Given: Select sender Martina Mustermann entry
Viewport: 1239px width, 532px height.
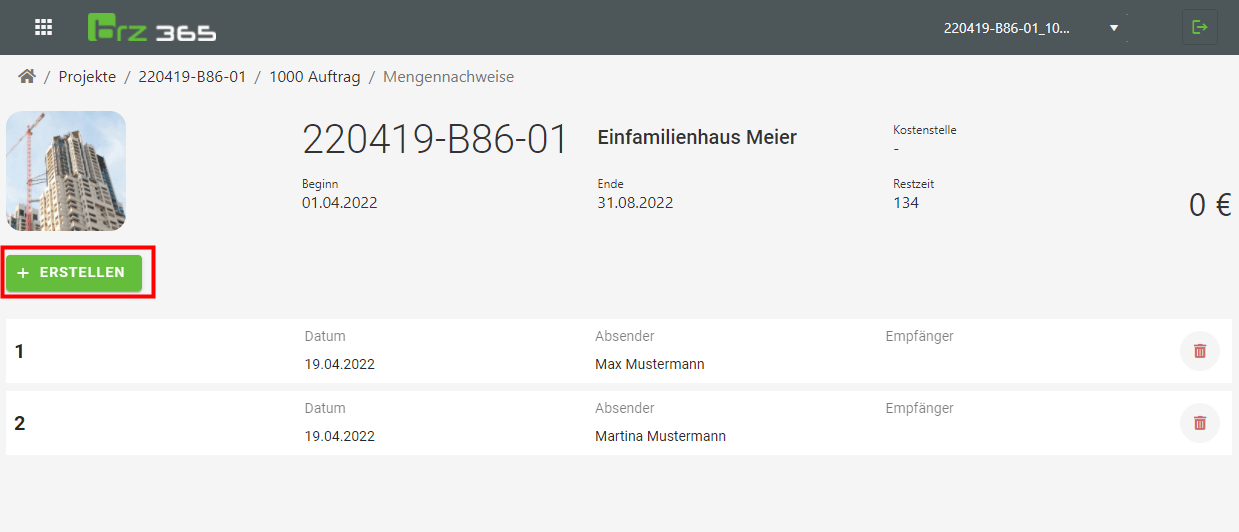Looking at the screenshot, I should pos(660,436).
